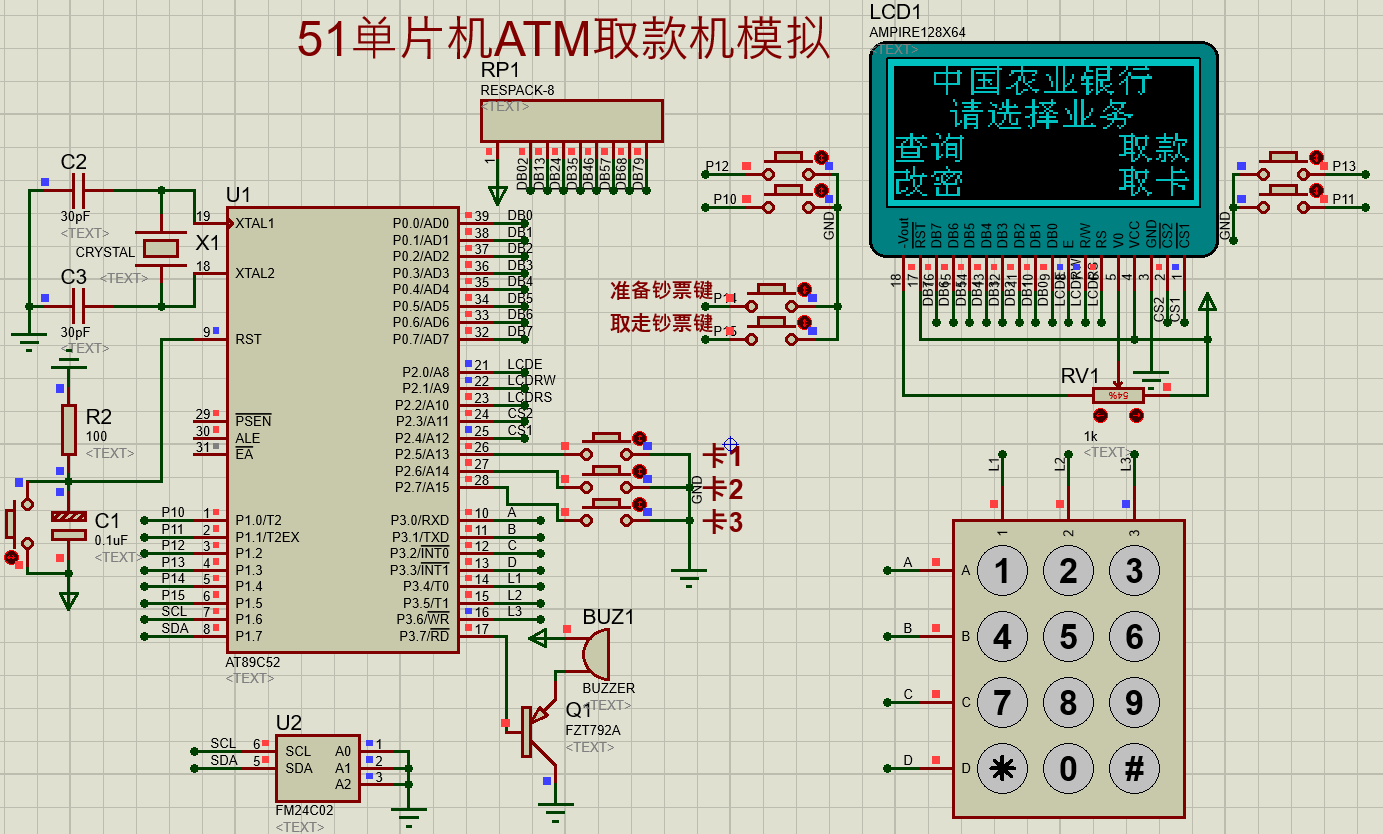Image resolution: width=1383 pixels, height=834 pixels.
Task: Click the U2 FM24C02 EEPROM chip
Action: [x=316, y=768]
